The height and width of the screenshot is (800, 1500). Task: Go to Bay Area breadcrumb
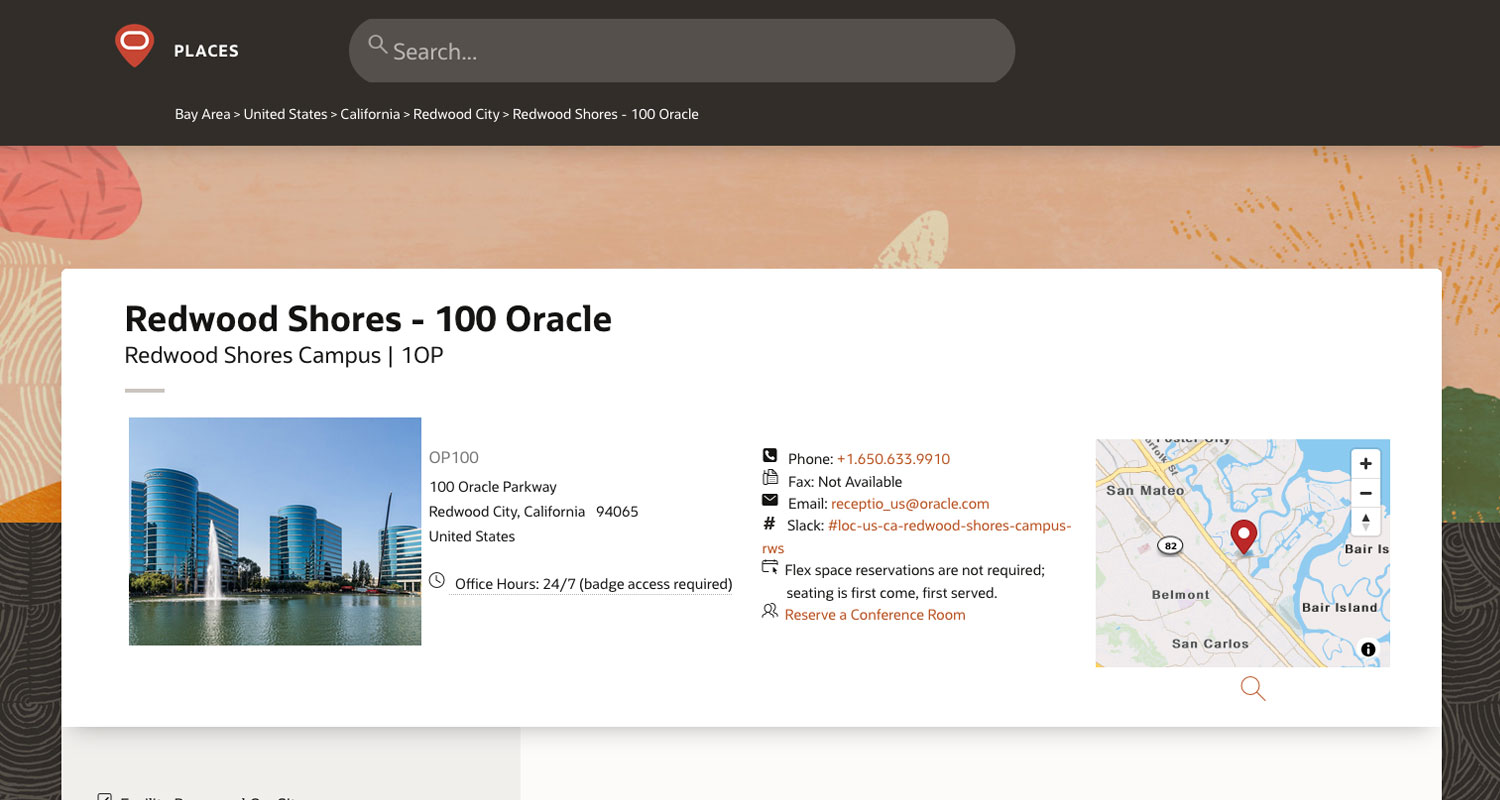click(202, 114)
